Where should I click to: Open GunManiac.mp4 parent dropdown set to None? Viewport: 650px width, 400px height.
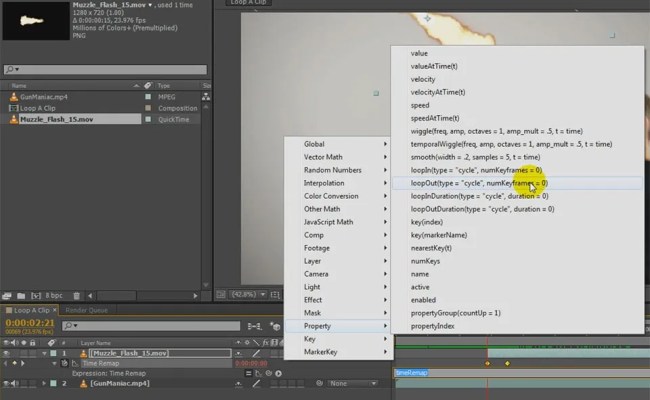pos(352,383)
